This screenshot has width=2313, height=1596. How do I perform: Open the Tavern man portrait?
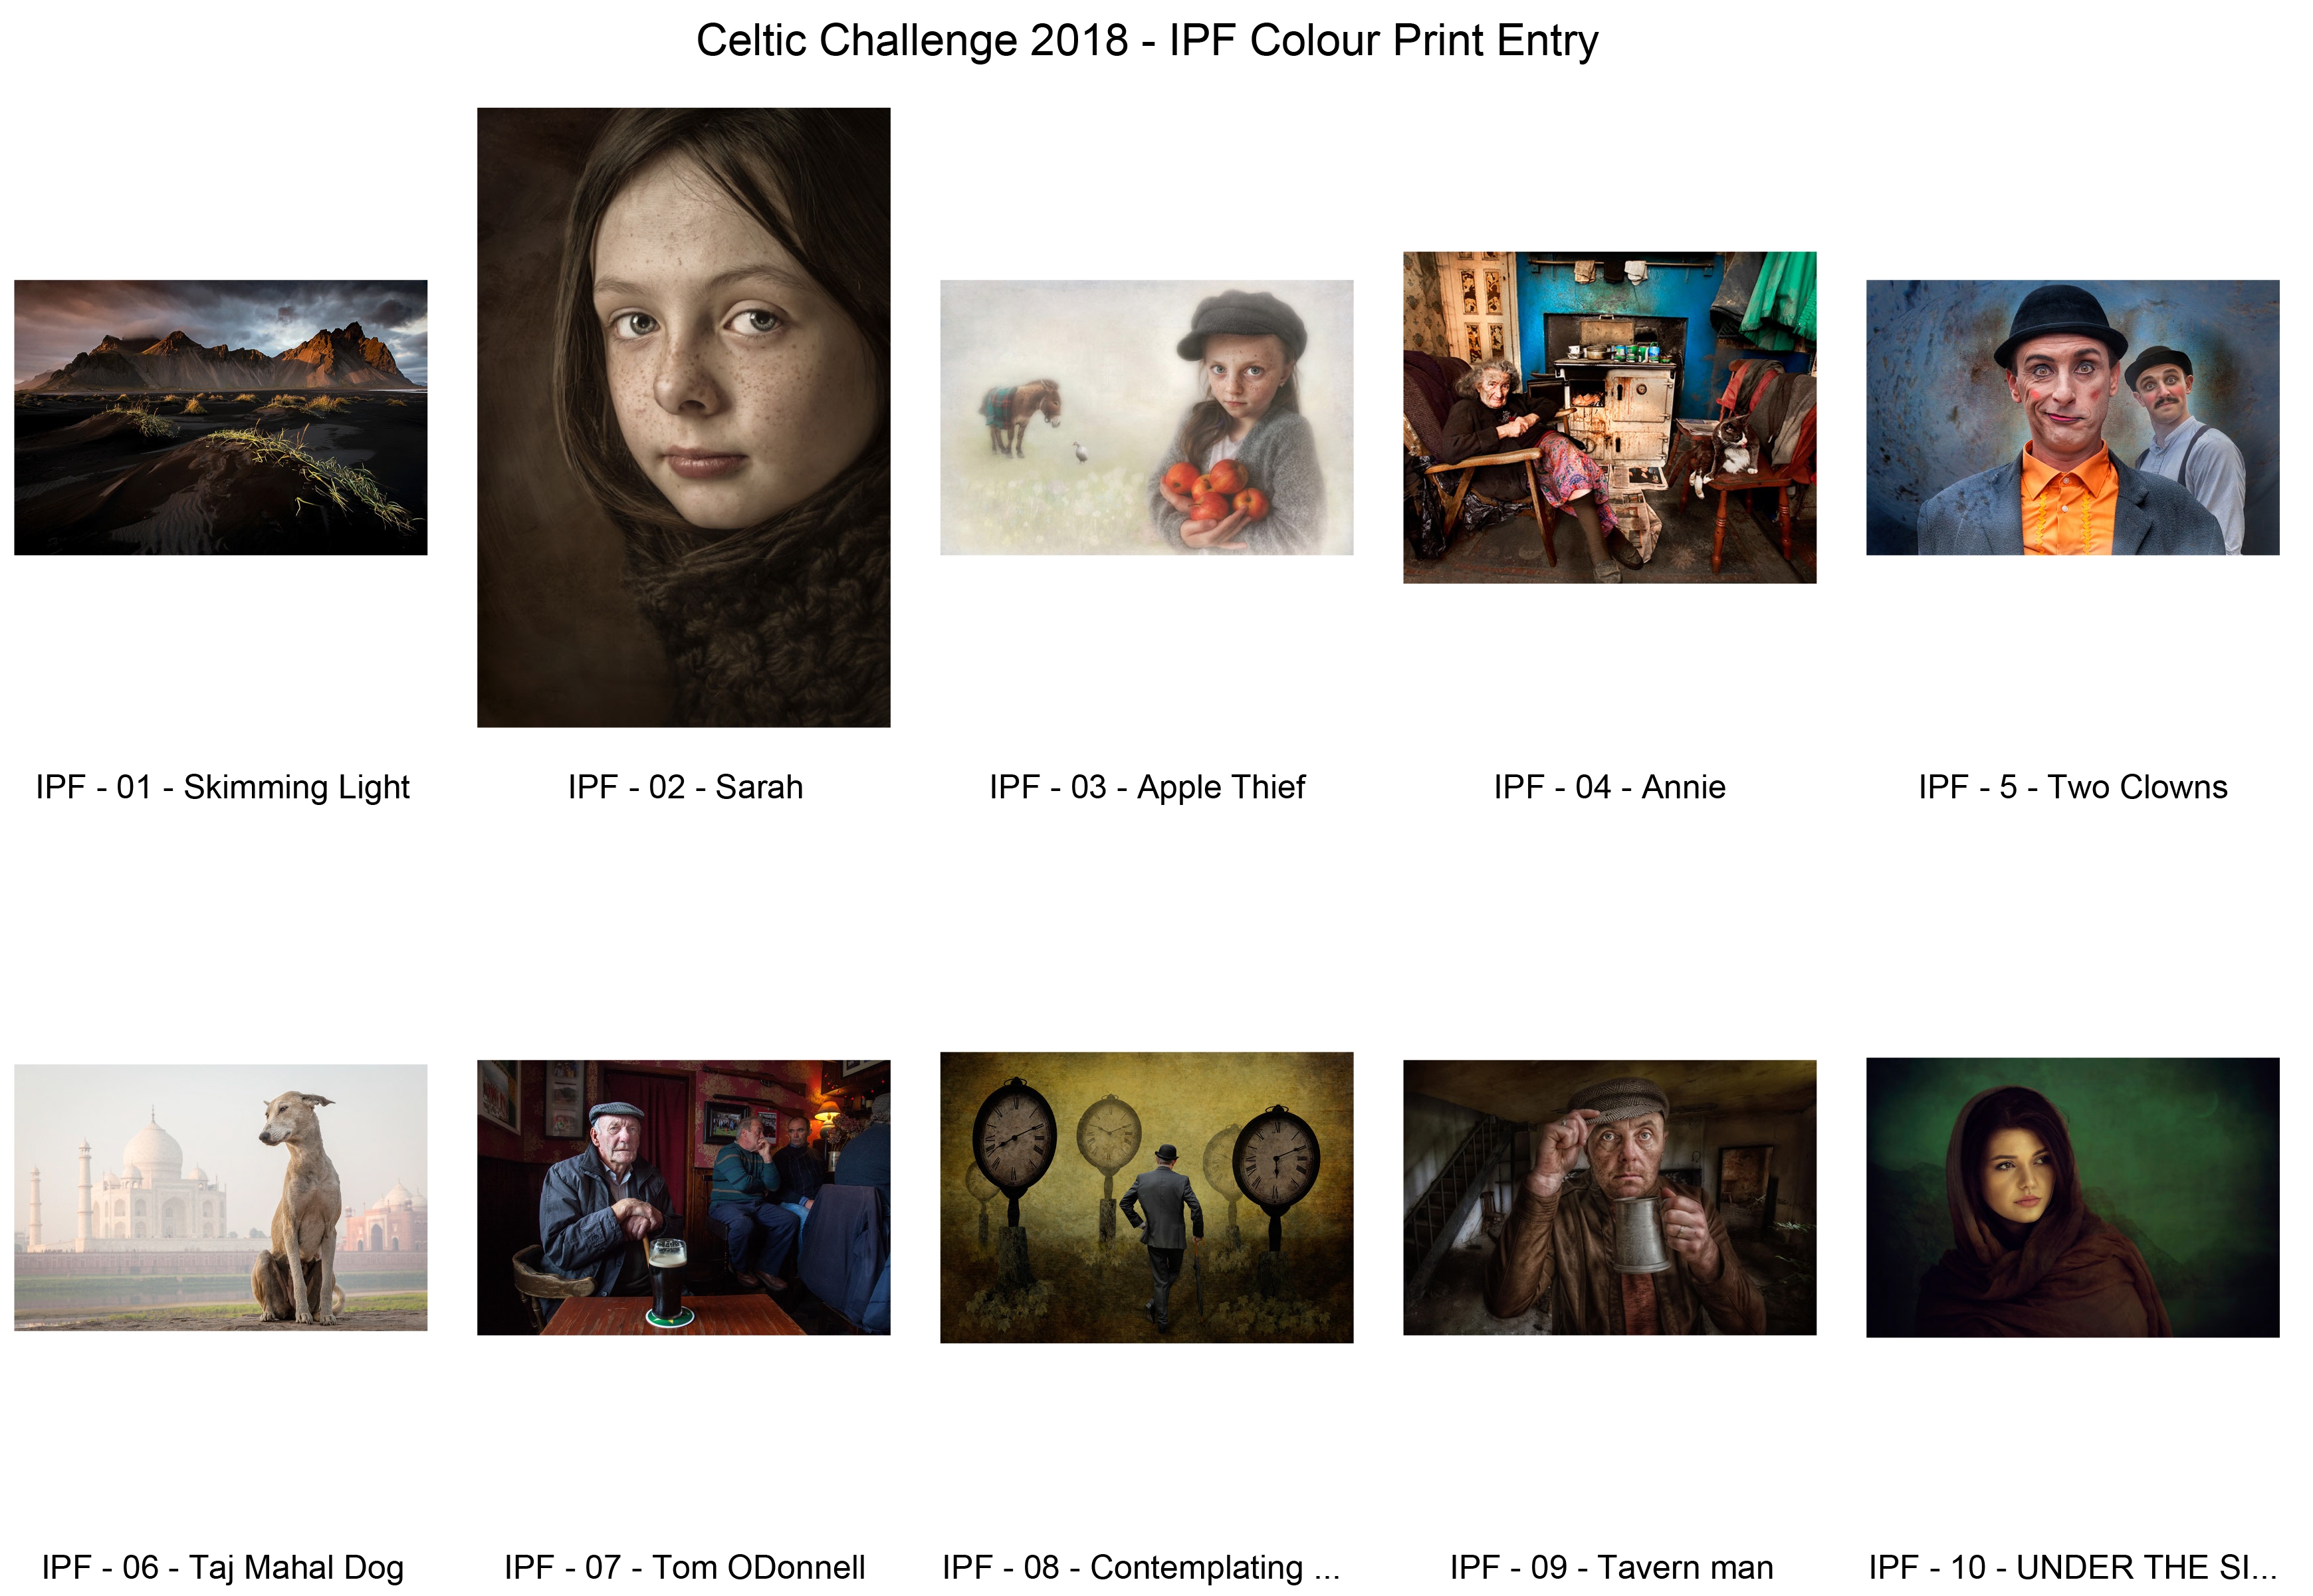1610,1198
